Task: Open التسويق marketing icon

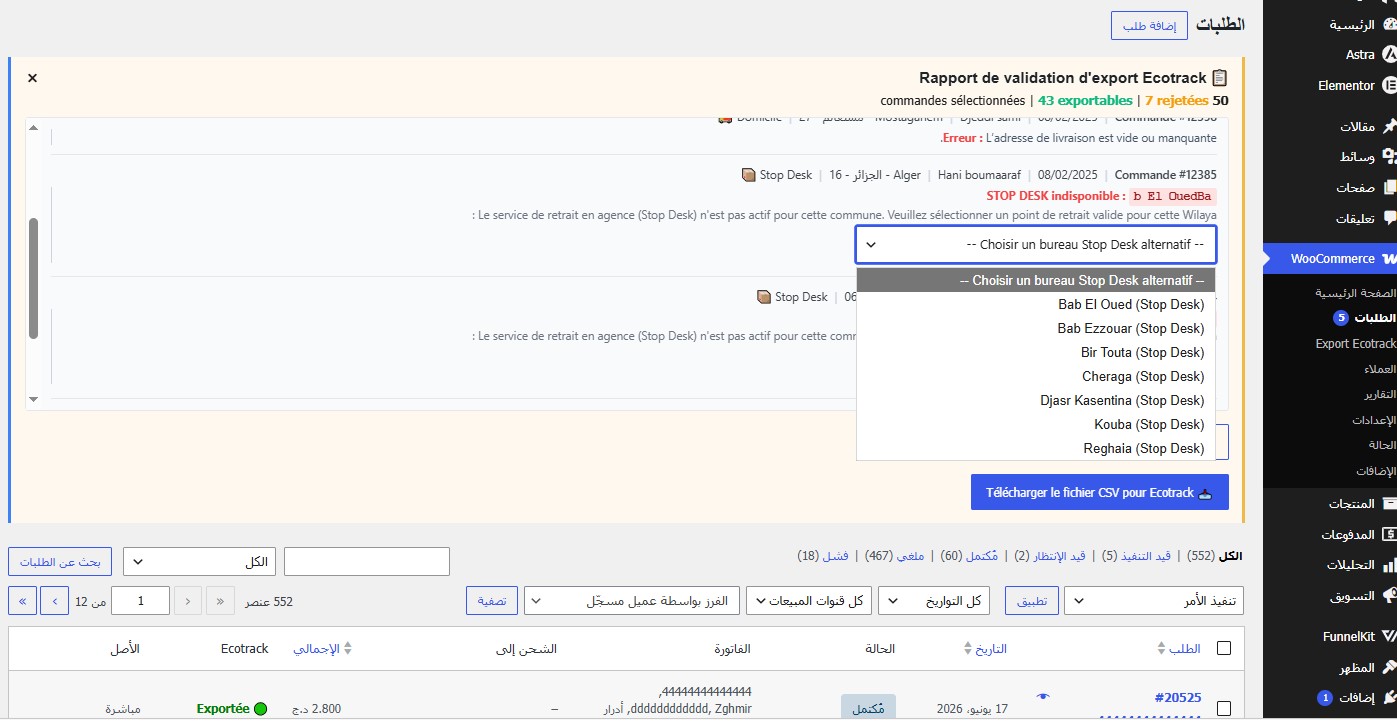Action: coord(1389,596)
